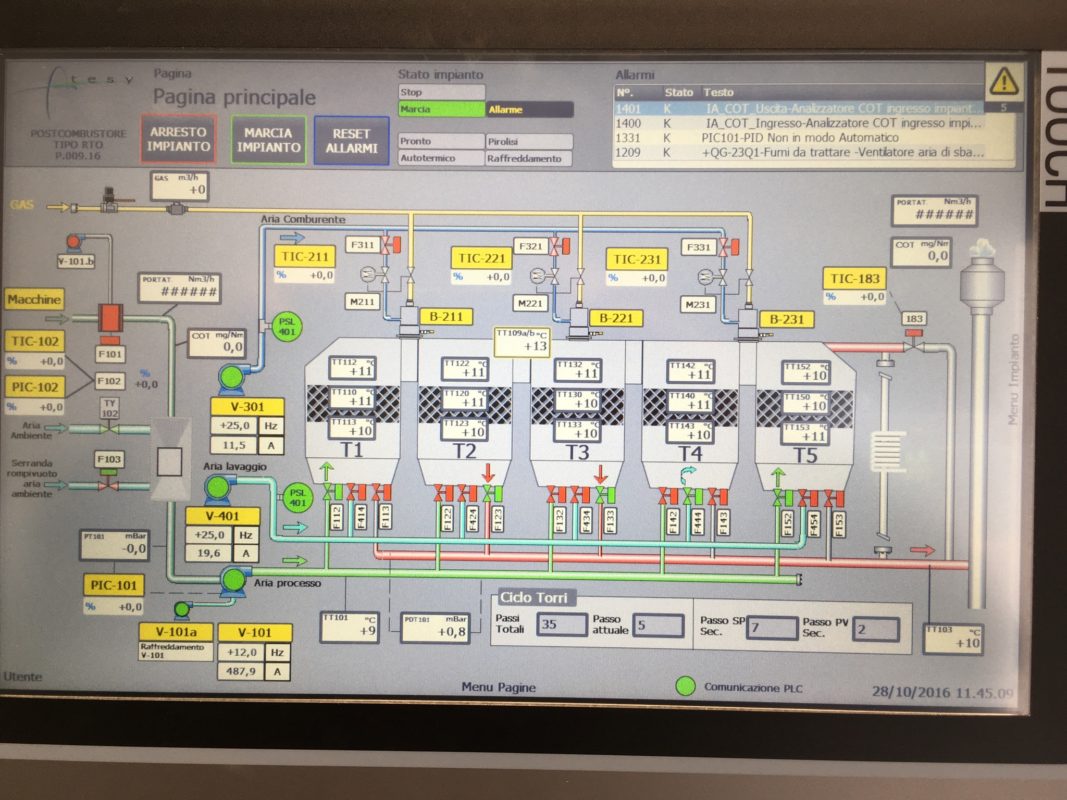The width and height of the screenshot is (1067, 800).
Task: Open the yellow alarm warning triangle
Action: click(1004, 82)
